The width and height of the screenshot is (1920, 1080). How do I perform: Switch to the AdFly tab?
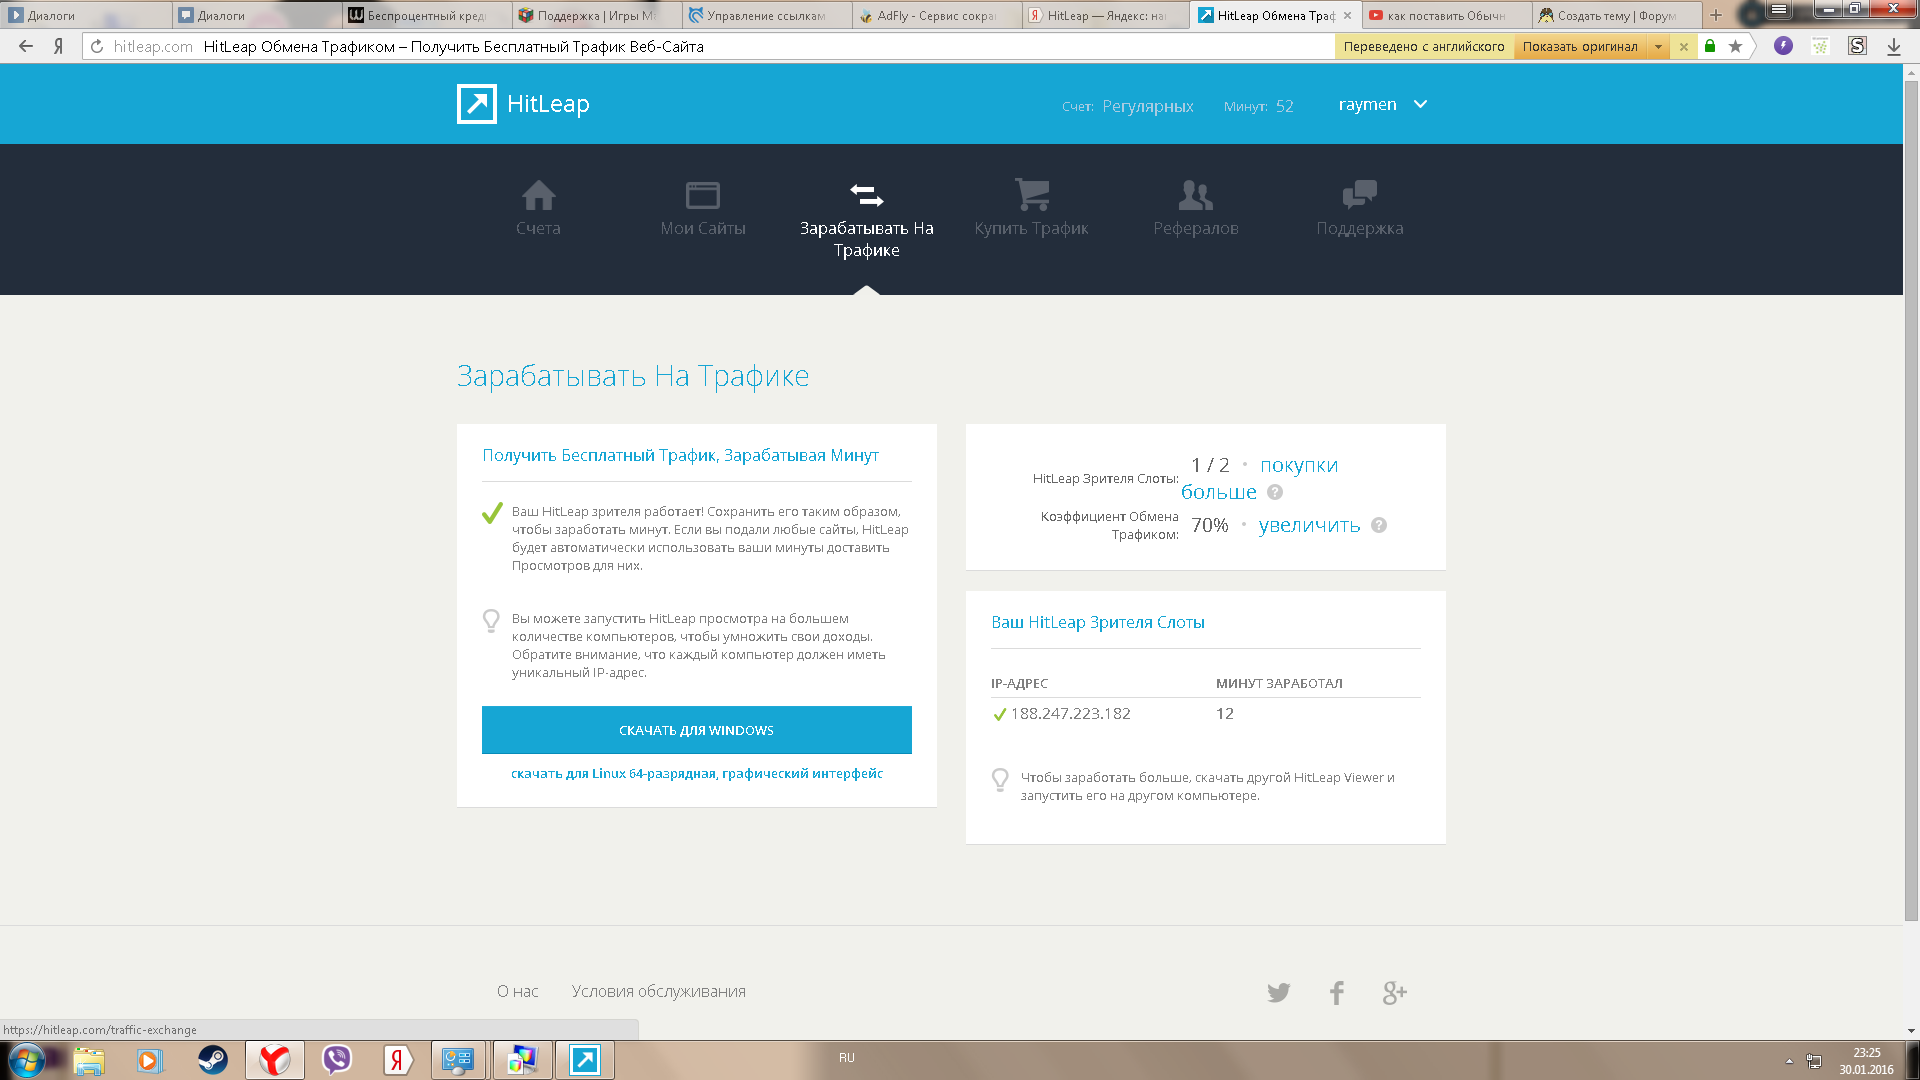click(936, 15)
